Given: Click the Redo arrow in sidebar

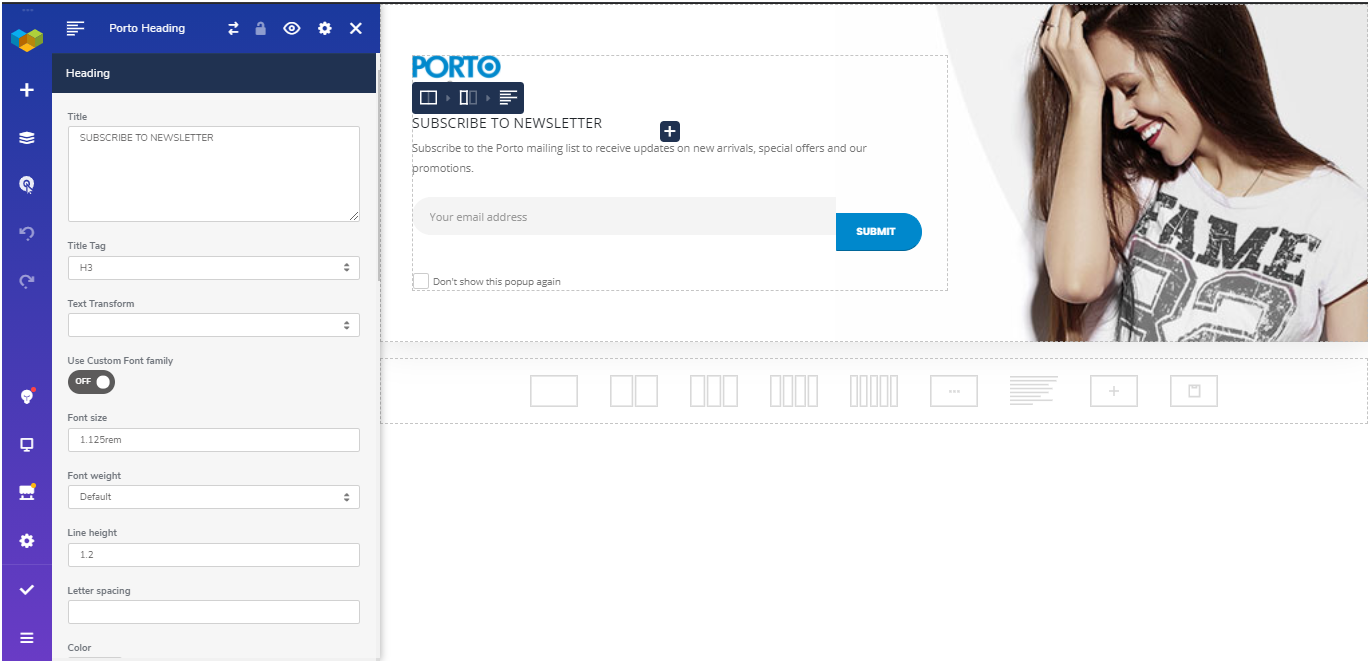Looking at the screenshot, I should (27, 281).
